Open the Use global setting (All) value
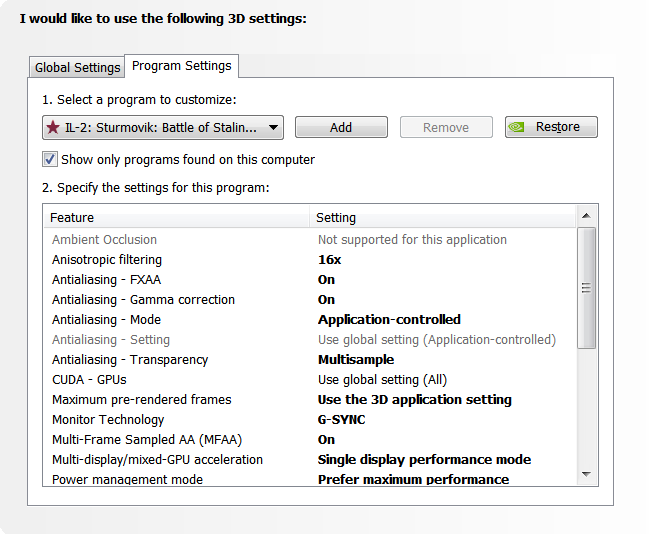This screenshot has height=534, width=649. (x=382, y=380)
